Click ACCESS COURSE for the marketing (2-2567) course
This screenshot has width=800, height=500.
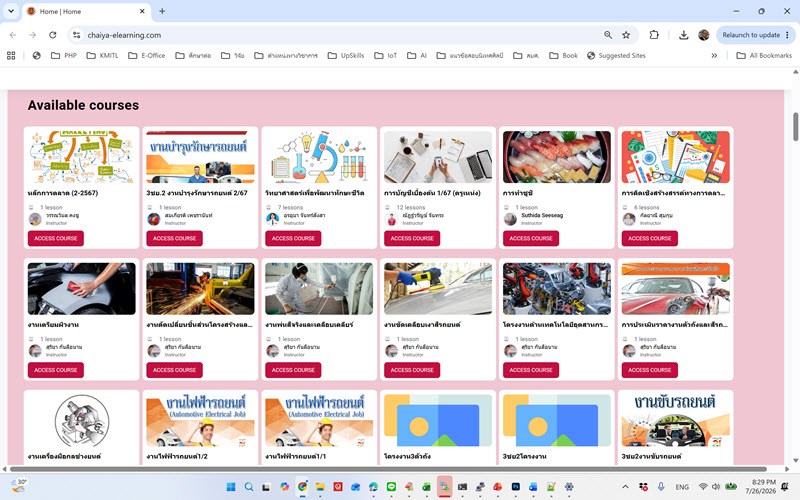pos(56,238)
